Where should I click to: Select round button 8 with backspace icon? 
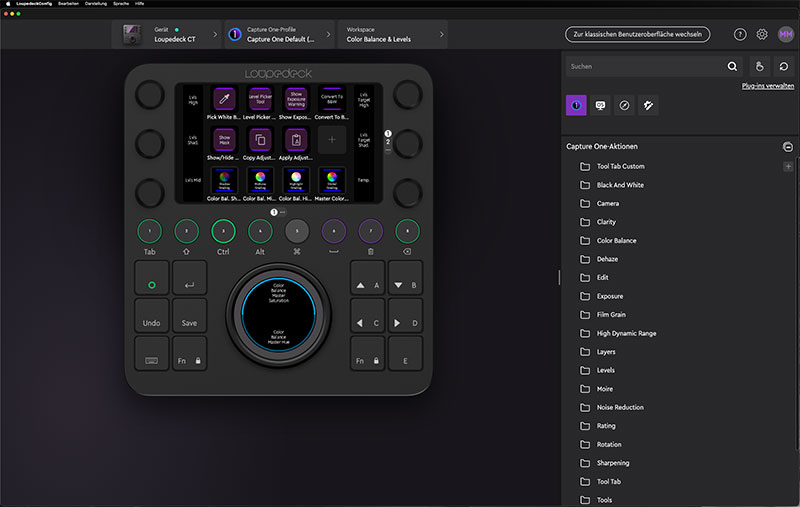(x=408, y=231)
